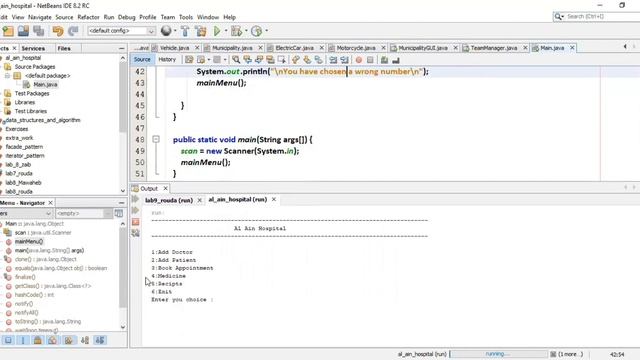Close the al_ain_hospital (run) output tab
Image resolution: width=640 pixels, height=360 pixels.
pos(274,199)
